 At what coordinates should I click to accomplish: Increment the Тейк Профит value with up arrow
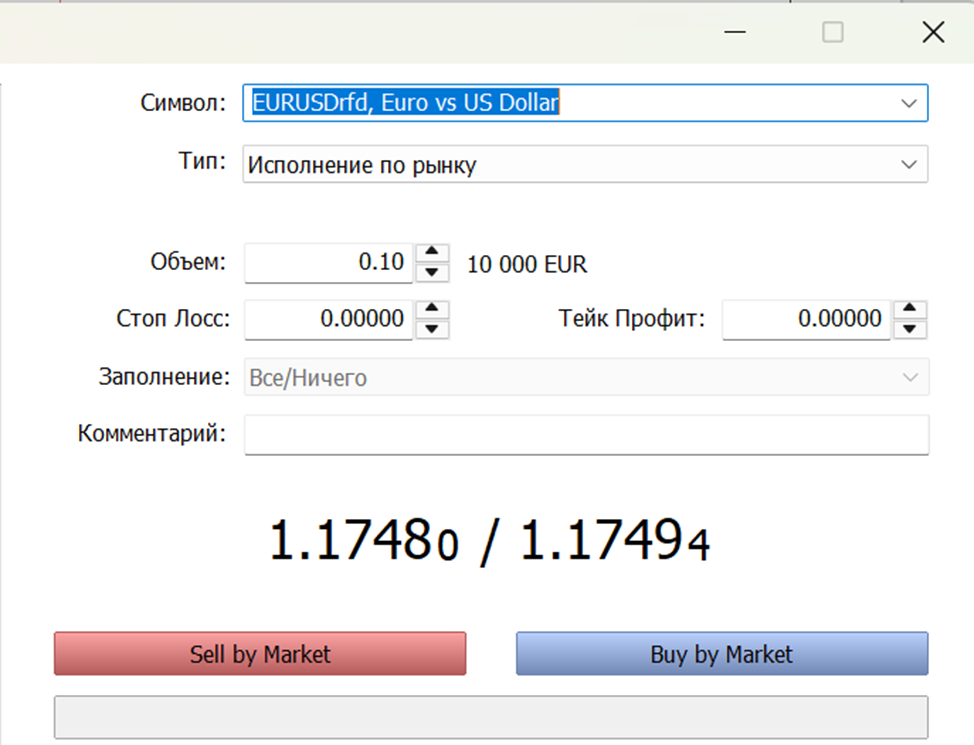click(909, 310)
